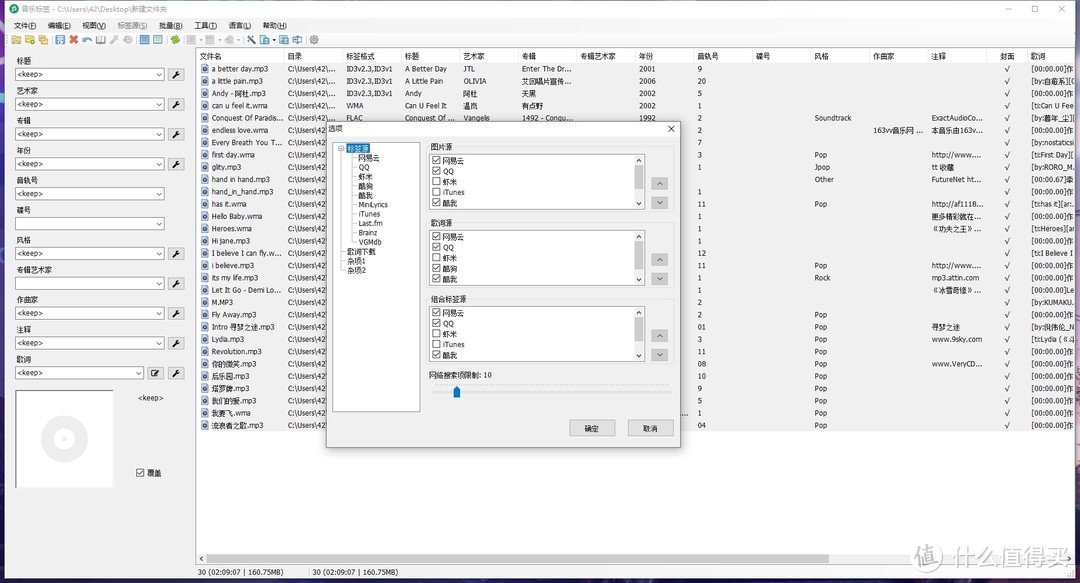
Task: Enable iTunes checkbox under 图片源
Action: (x=436, y=192)
